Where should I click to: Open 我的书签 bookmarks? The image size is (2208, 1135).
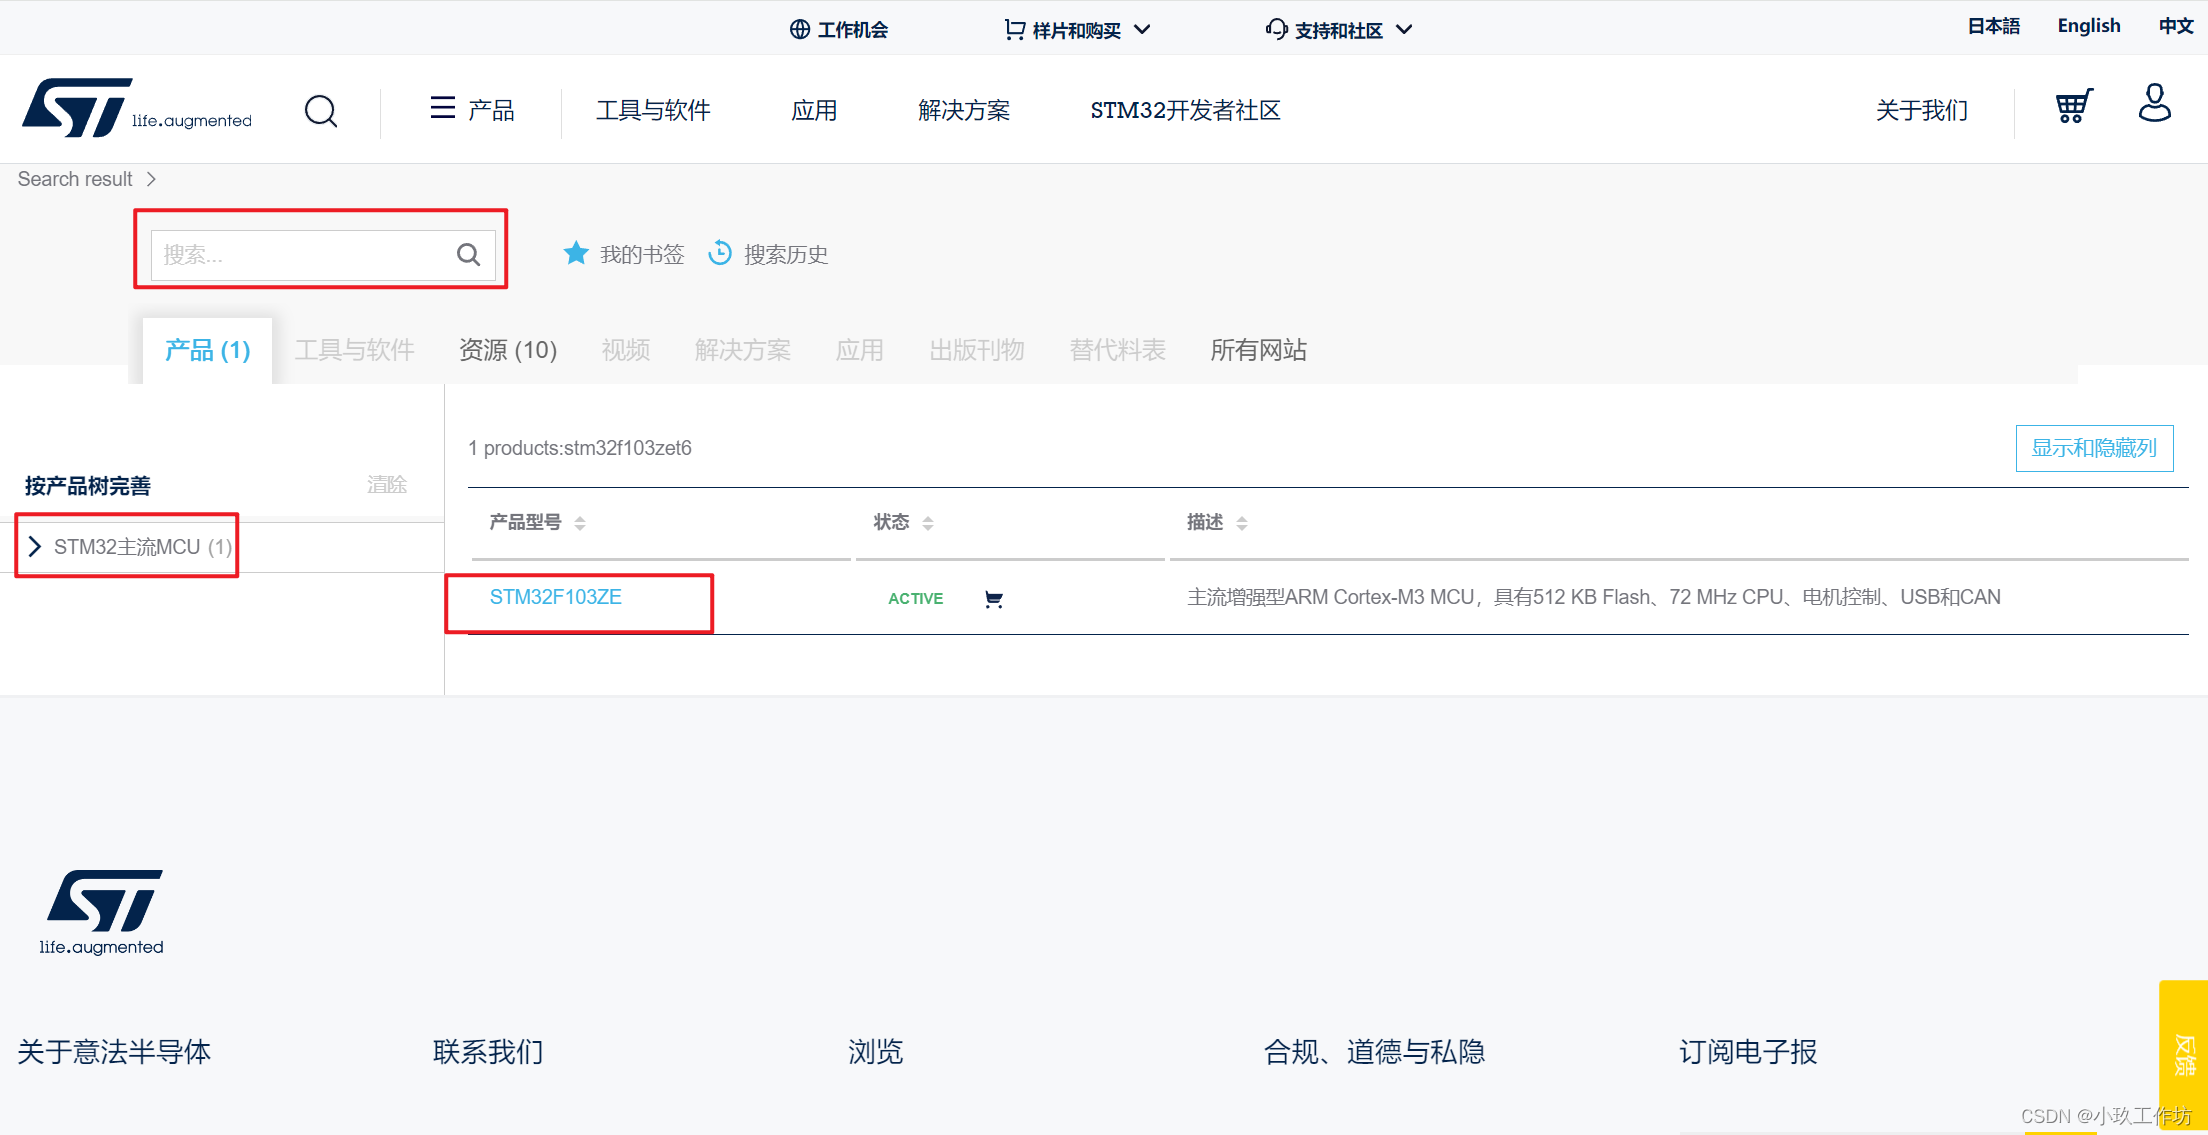pos(642,255)
